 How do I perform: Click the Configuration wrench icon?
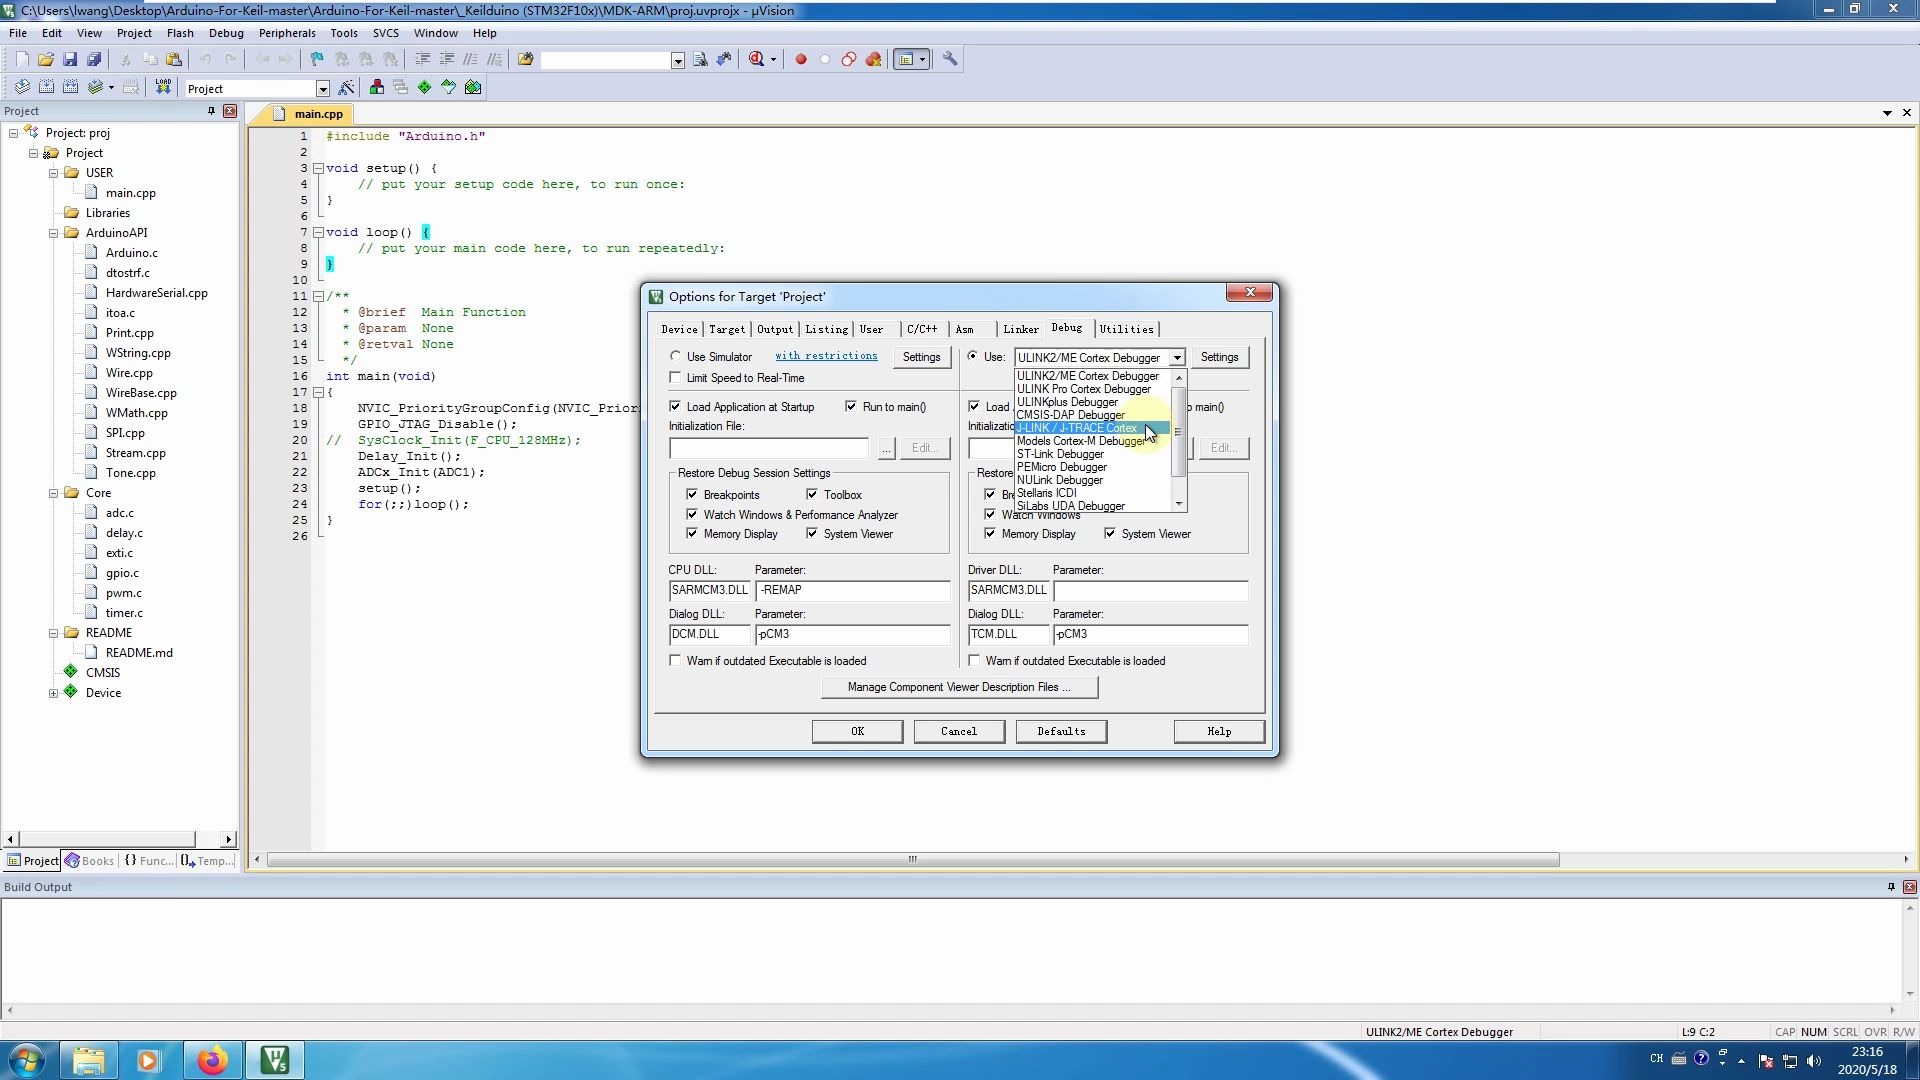(x=950, y=59)
